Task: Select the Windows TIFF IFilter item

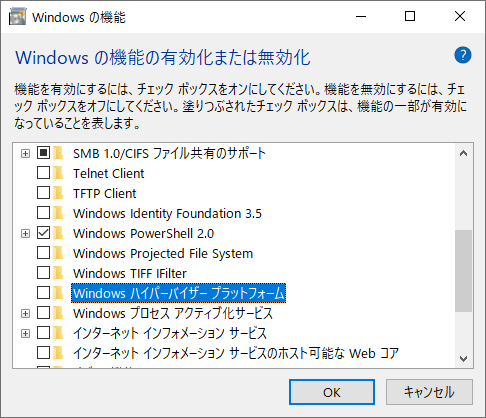Action: click(x=130, y=274)
